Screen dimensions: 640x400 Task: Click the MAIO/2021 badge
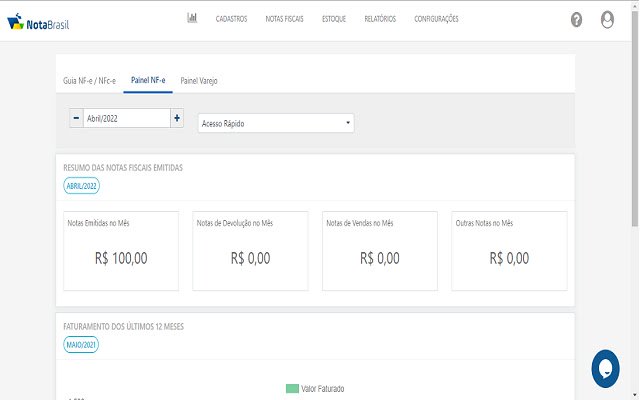coord(81,344)
